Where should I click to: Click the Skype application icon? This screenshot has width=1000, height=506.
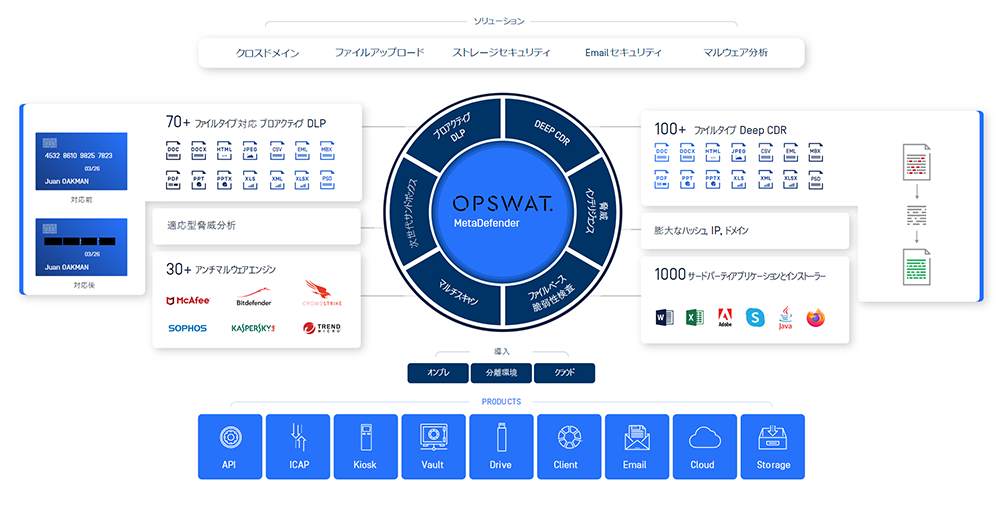pos(755,317)
